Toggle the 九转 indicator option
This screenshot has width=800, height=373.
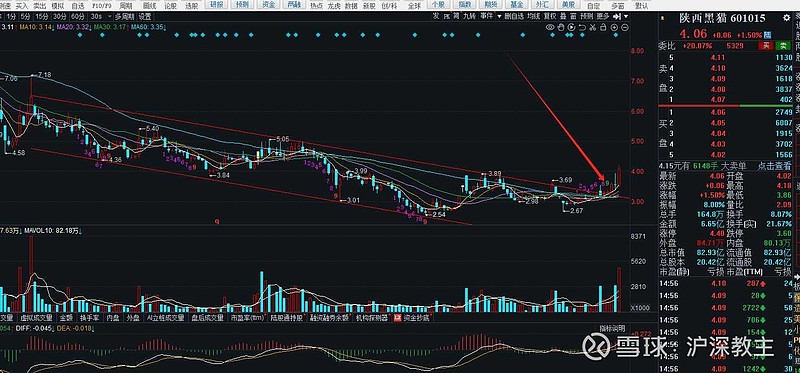point(469,16)
